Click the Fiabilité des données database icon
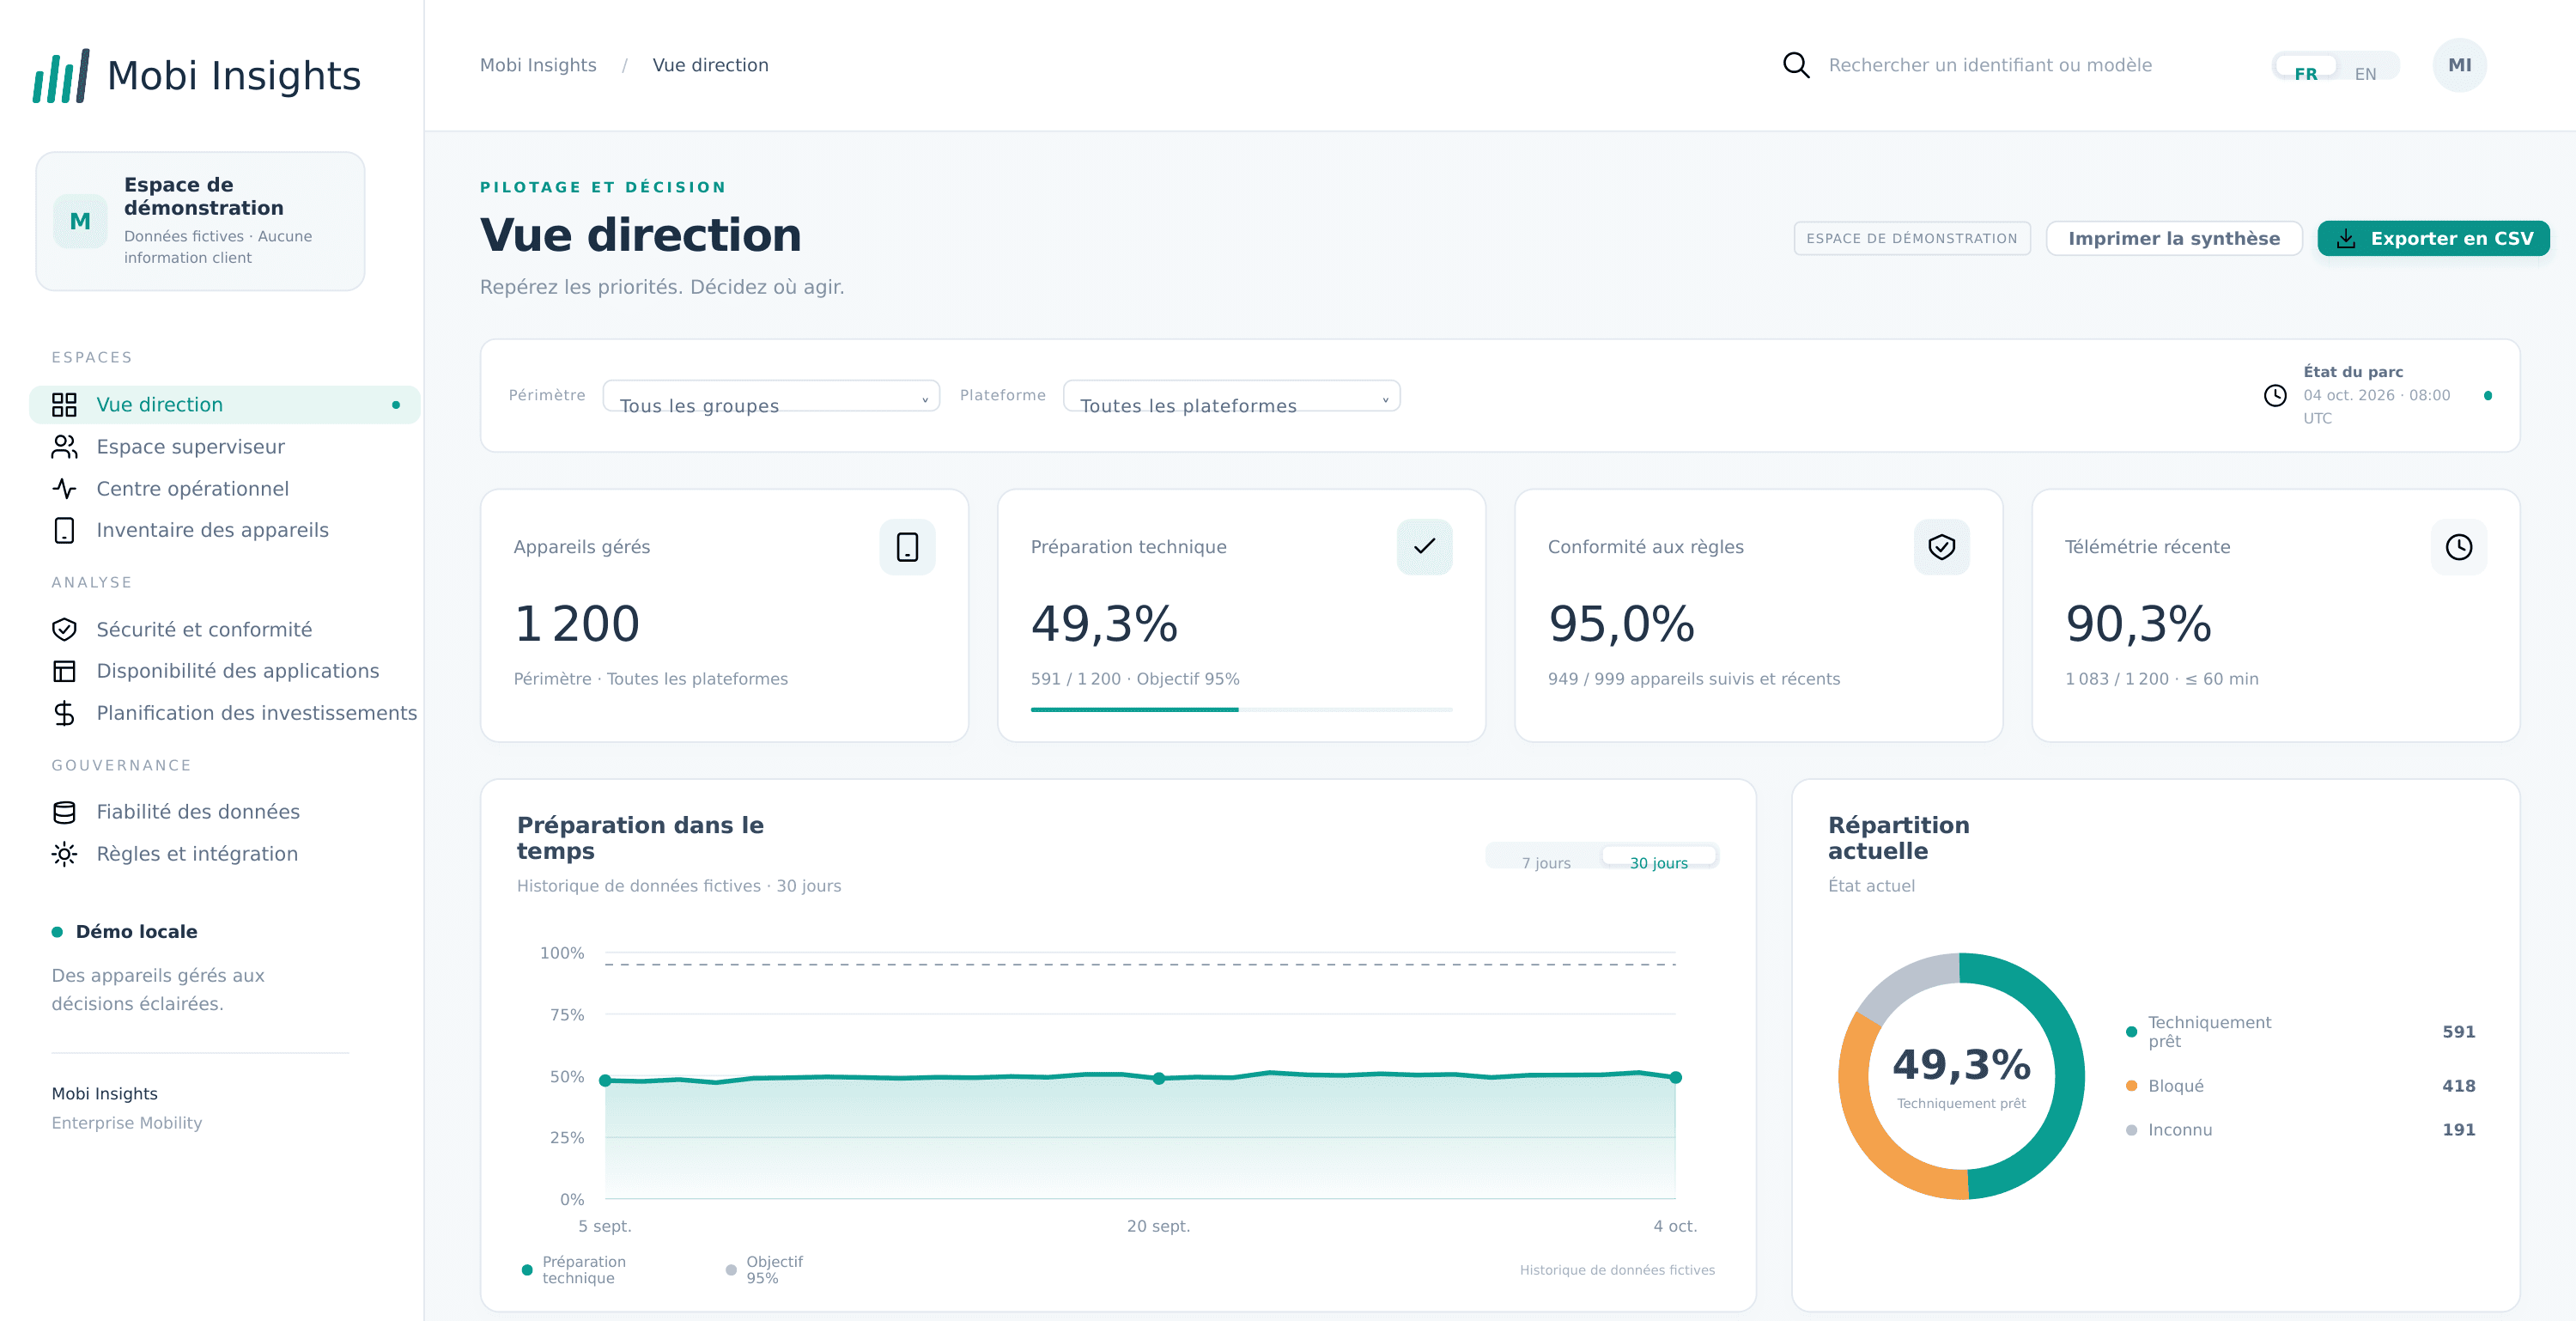Image resolution: width=2576 pixels, height=1321 pixels. coord(64,812)
